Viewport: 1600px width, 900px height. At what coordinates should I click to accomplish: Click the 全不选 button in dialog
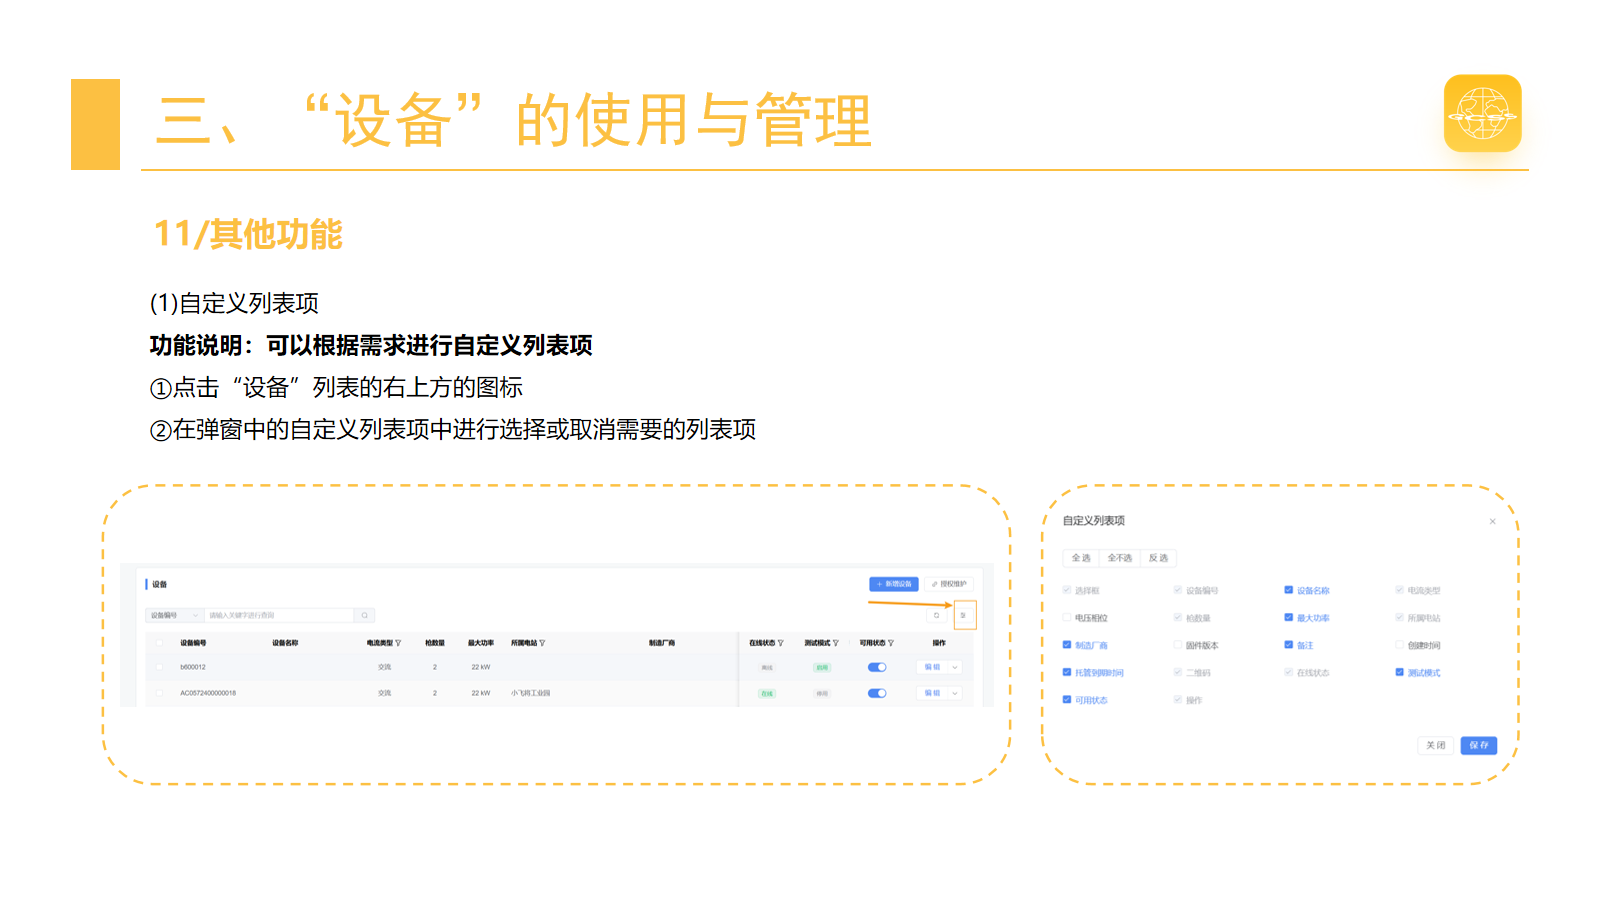[x=1120, y=558]
